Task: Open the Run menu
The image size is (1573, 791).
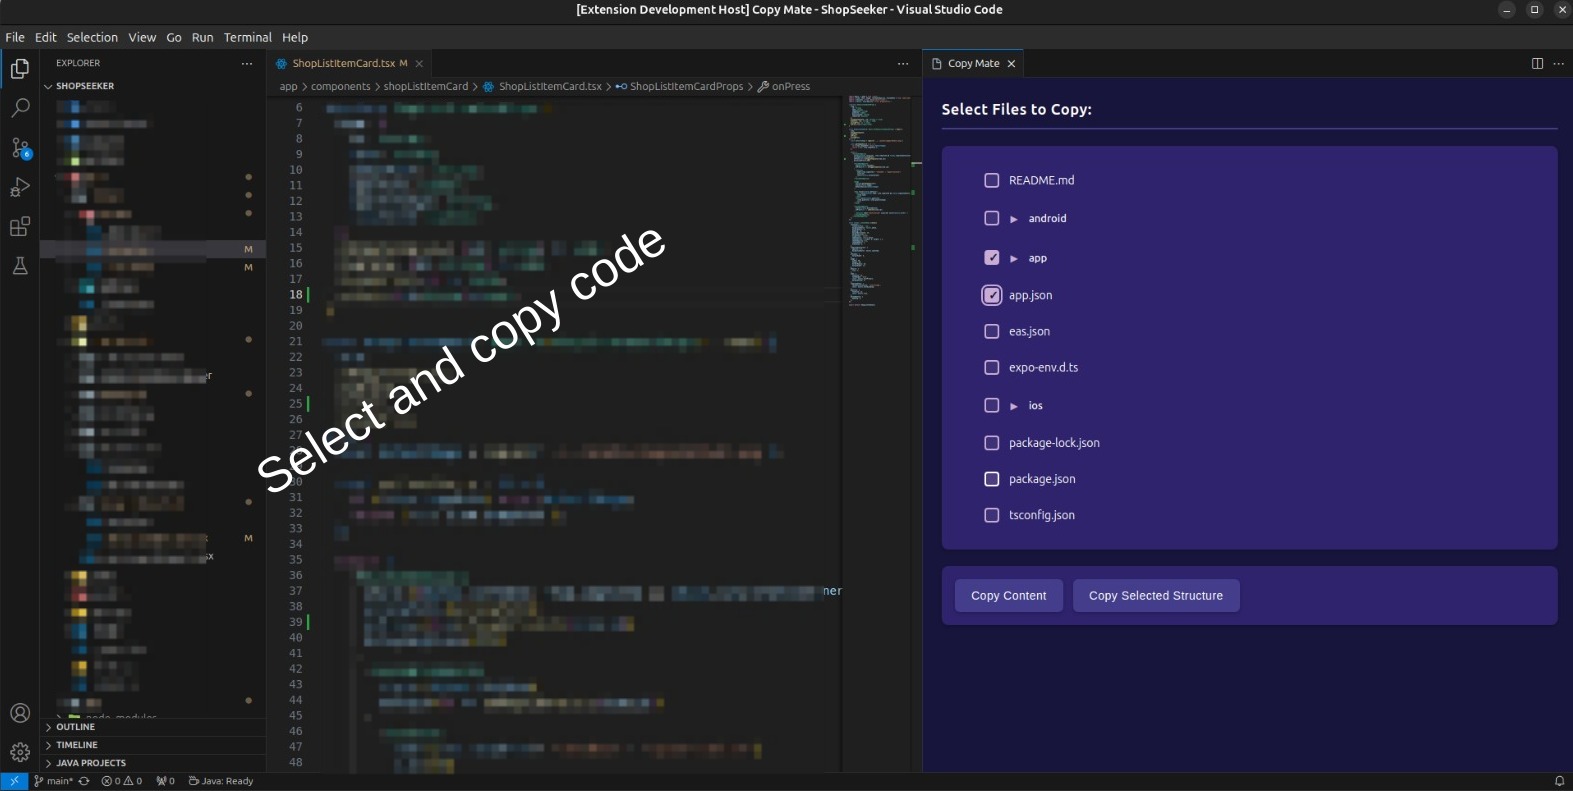Action: pos(202,37)
